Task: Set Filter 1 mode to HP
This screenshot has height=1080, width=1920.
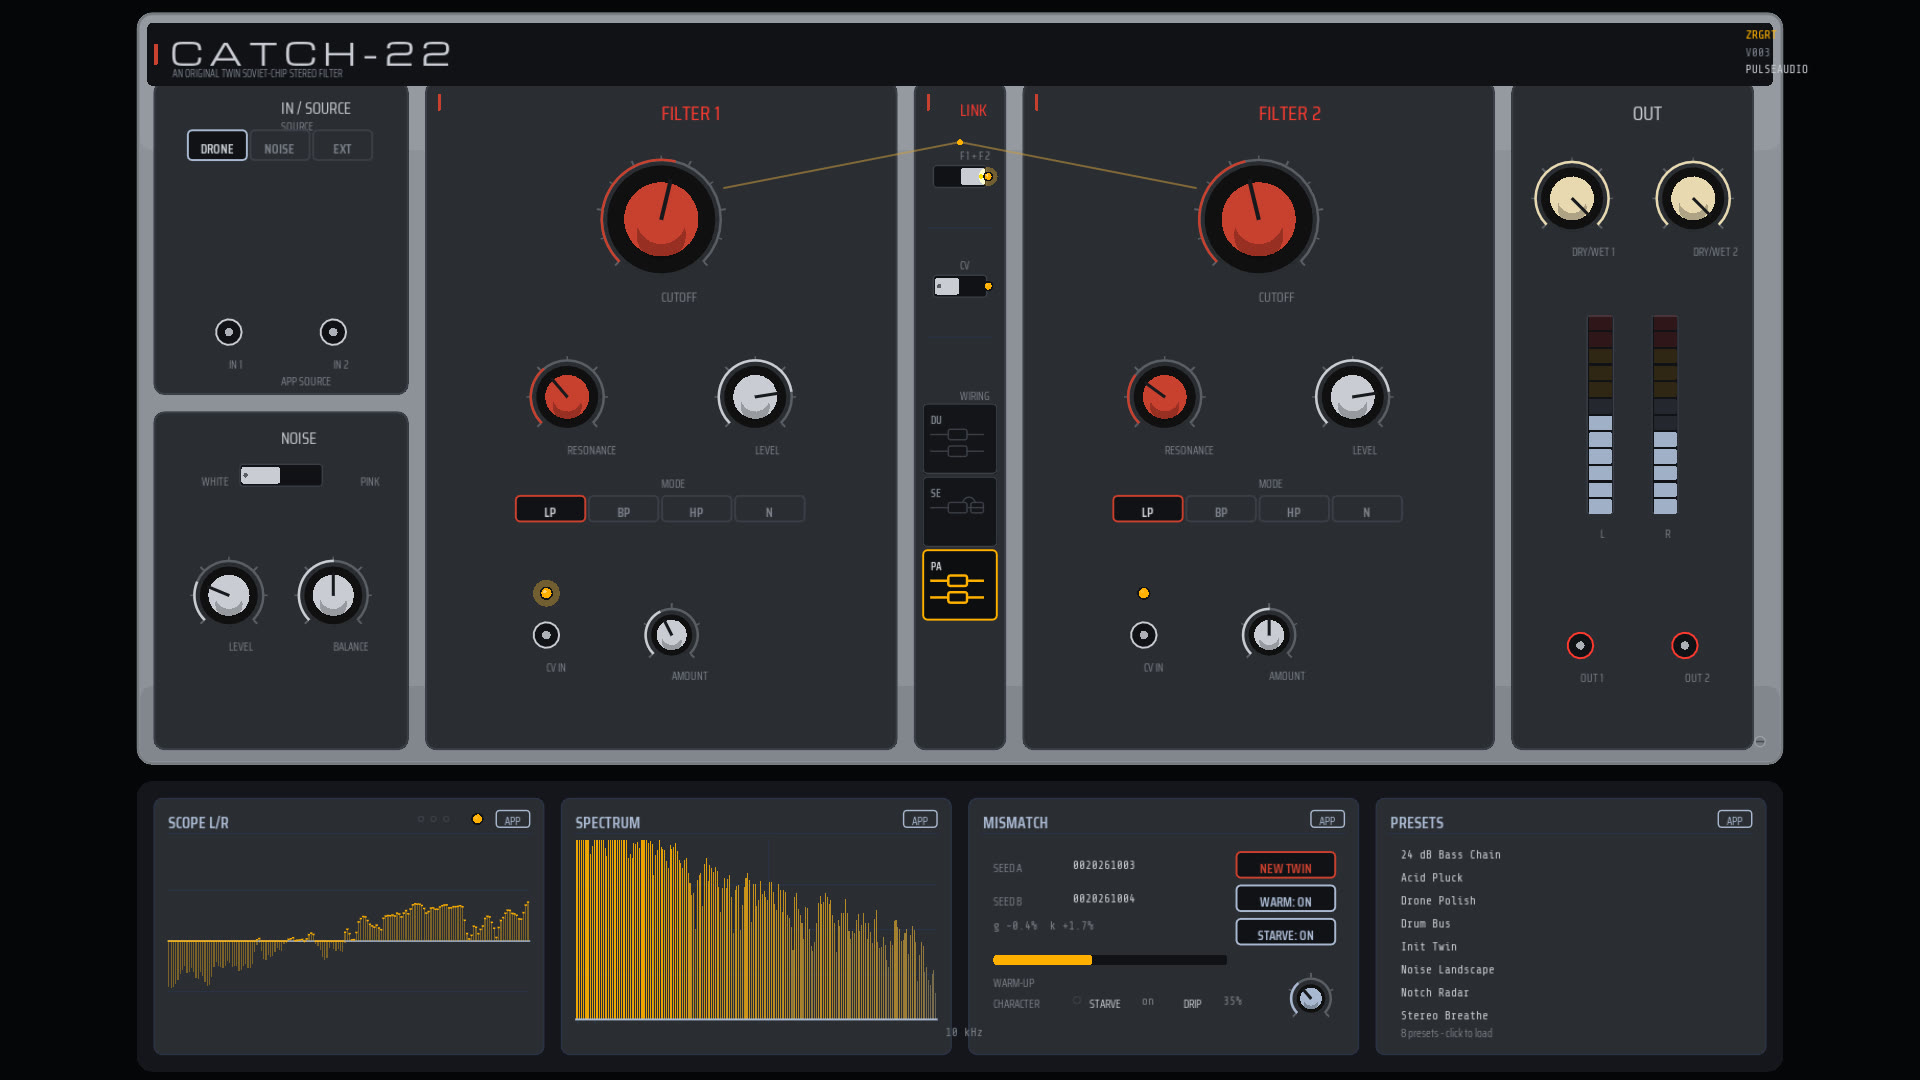Action: click(696, 510)
